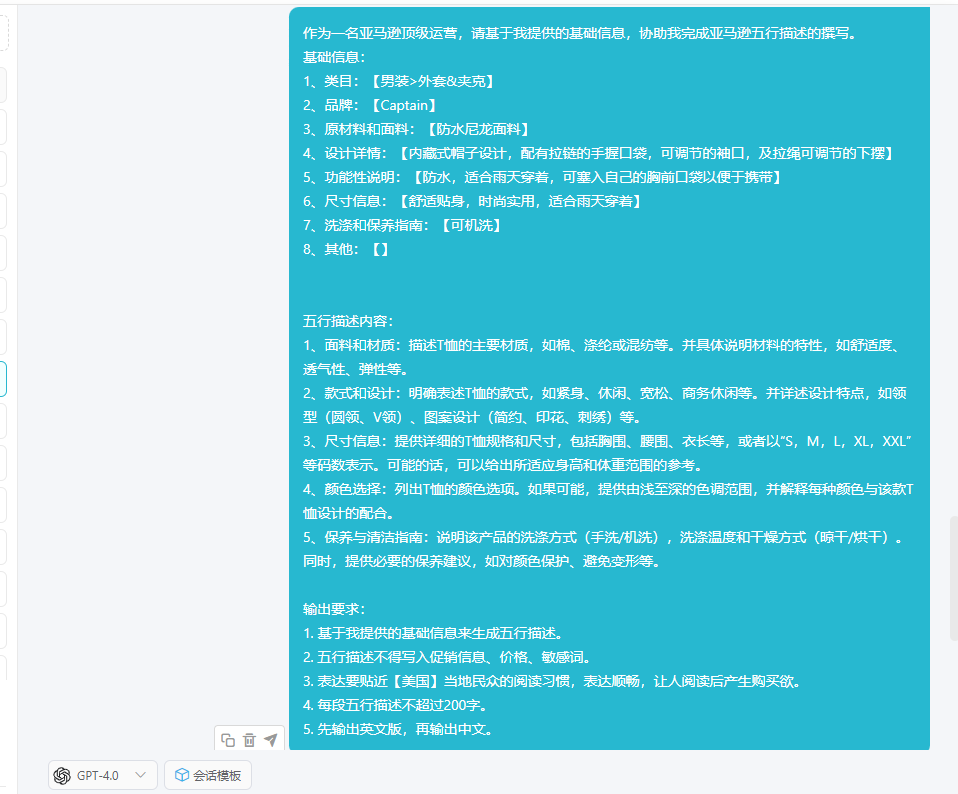The image size is (958, 794).
Task: Click the vertical scrollbar on the right
Action: pos(953,578)
